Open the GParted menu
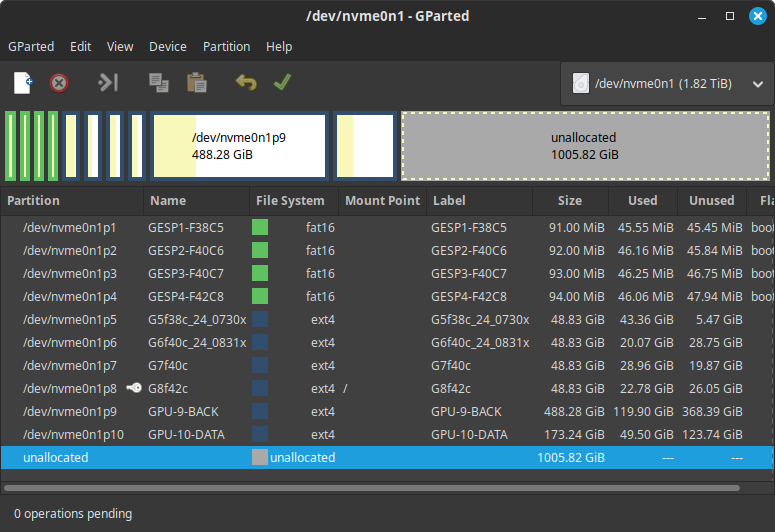This screenshot has height=532, width=775. coord(31,46)
